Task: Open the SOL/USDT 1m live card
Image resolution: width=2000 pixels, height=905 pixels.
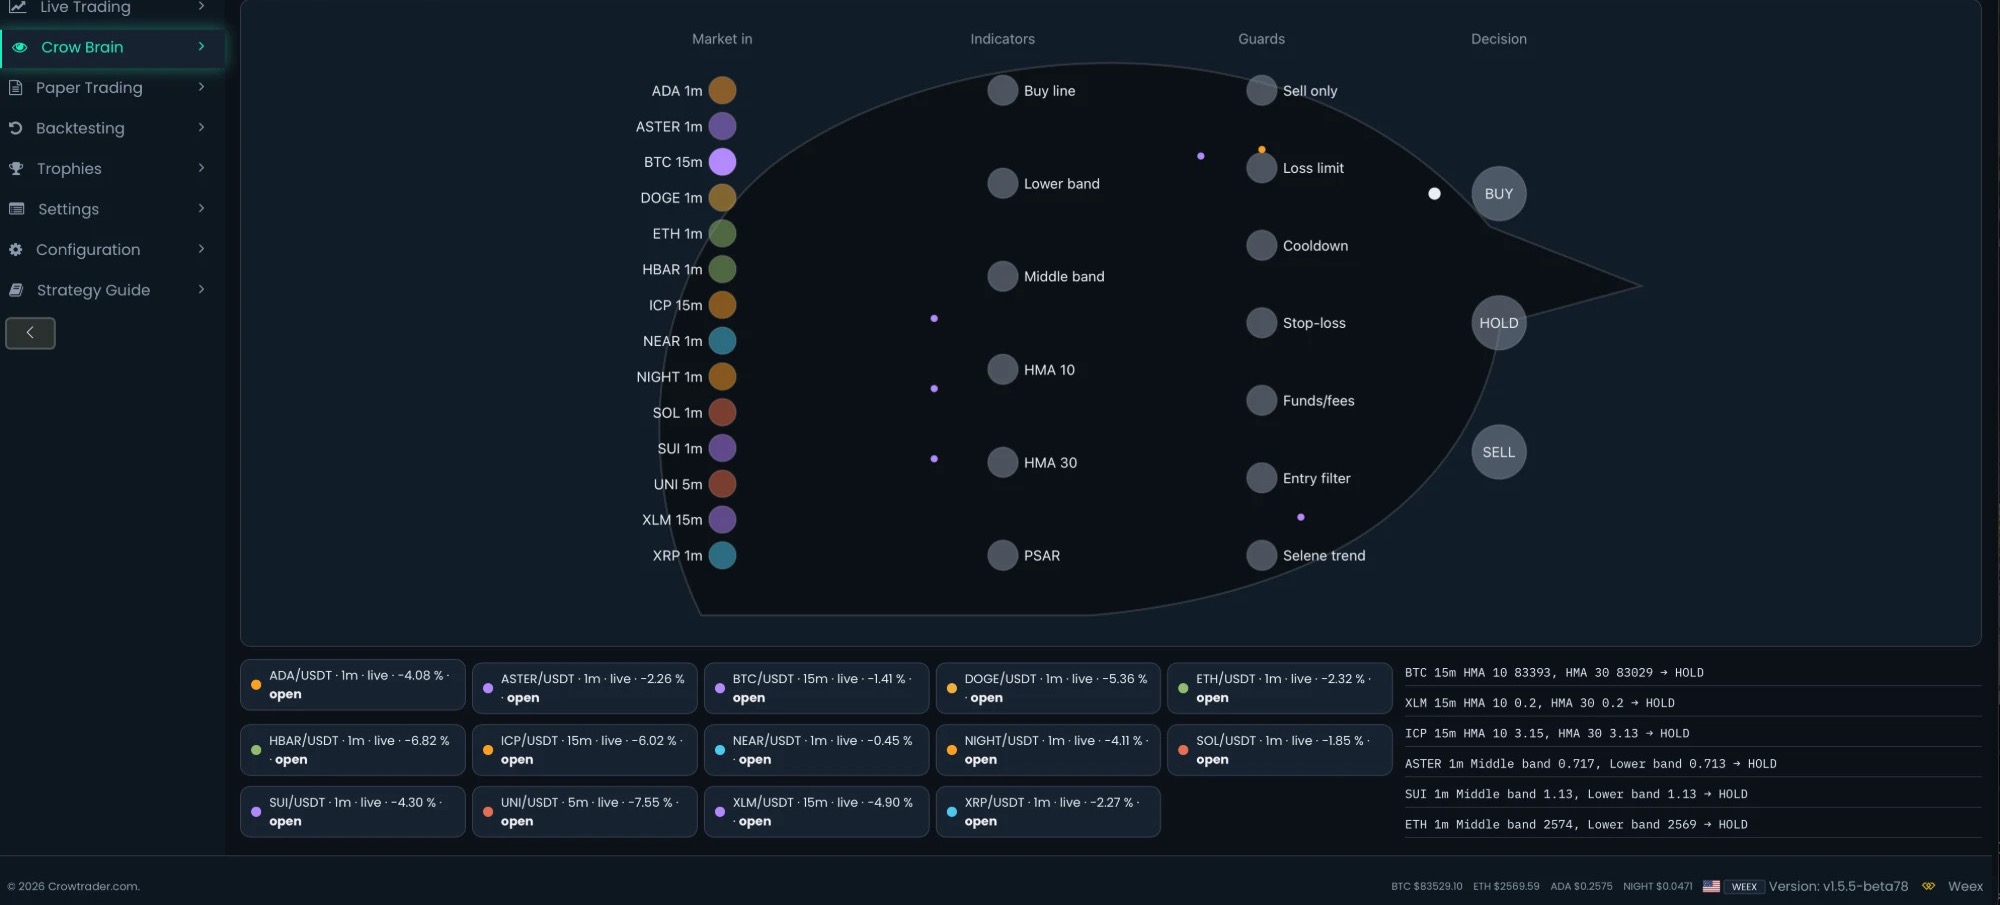Action: coord(1280,750)
